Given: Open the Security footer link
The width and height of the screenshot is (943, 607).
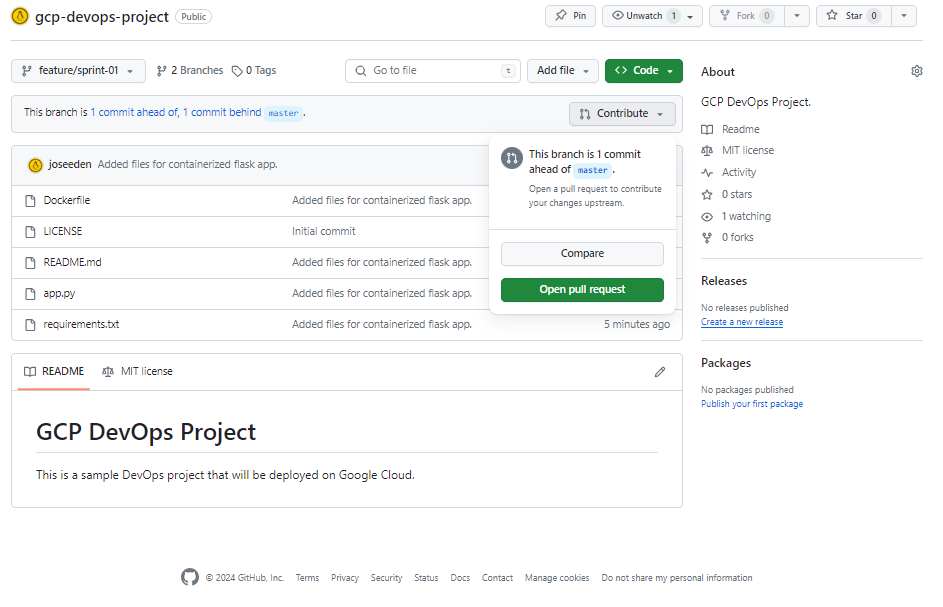Looking at the screenshot, I should point(386,578).
